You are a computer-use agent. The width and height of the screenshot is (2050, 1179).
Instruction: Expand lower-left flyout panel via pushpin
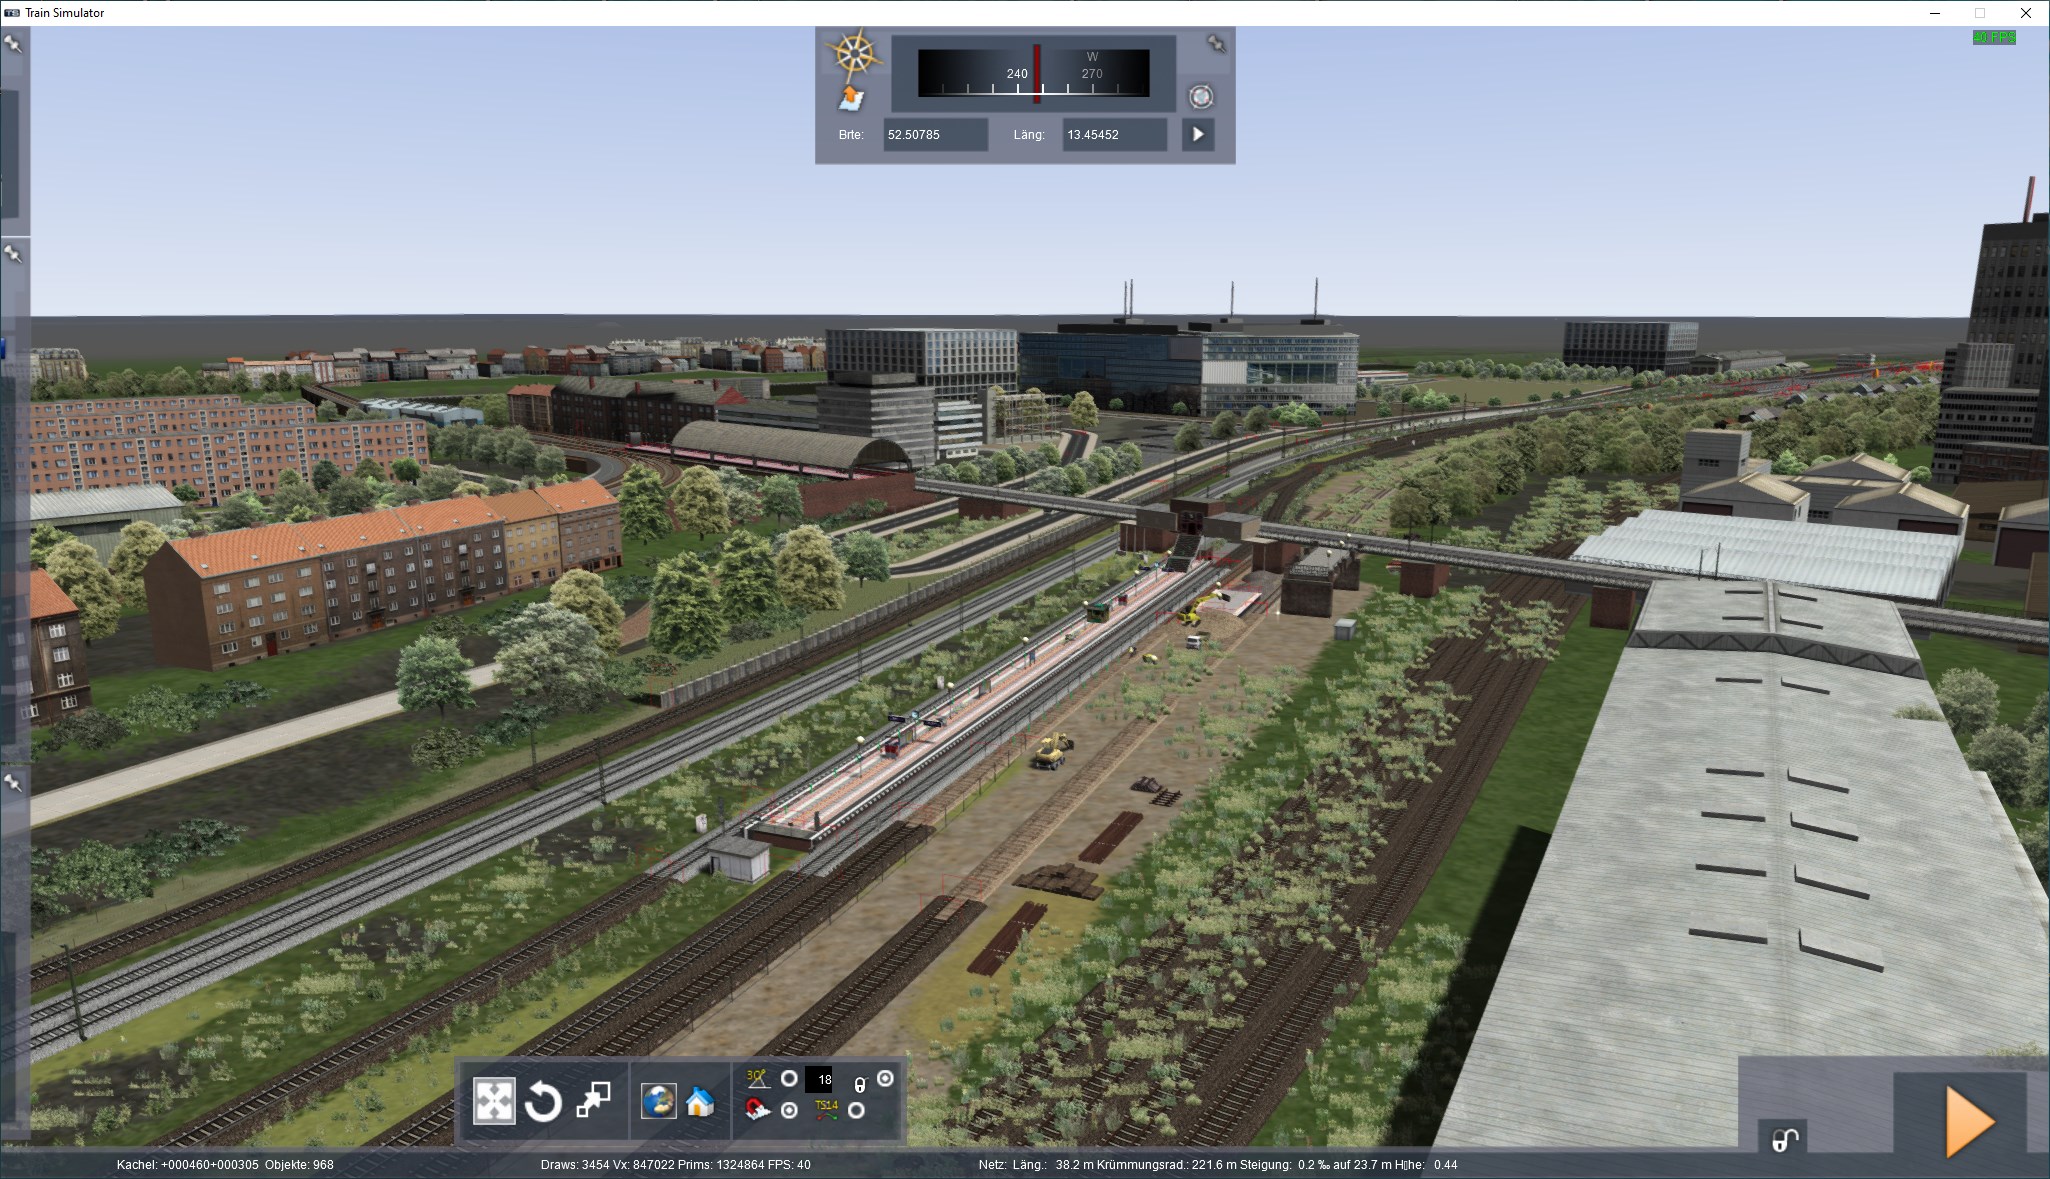pos(13,783)
